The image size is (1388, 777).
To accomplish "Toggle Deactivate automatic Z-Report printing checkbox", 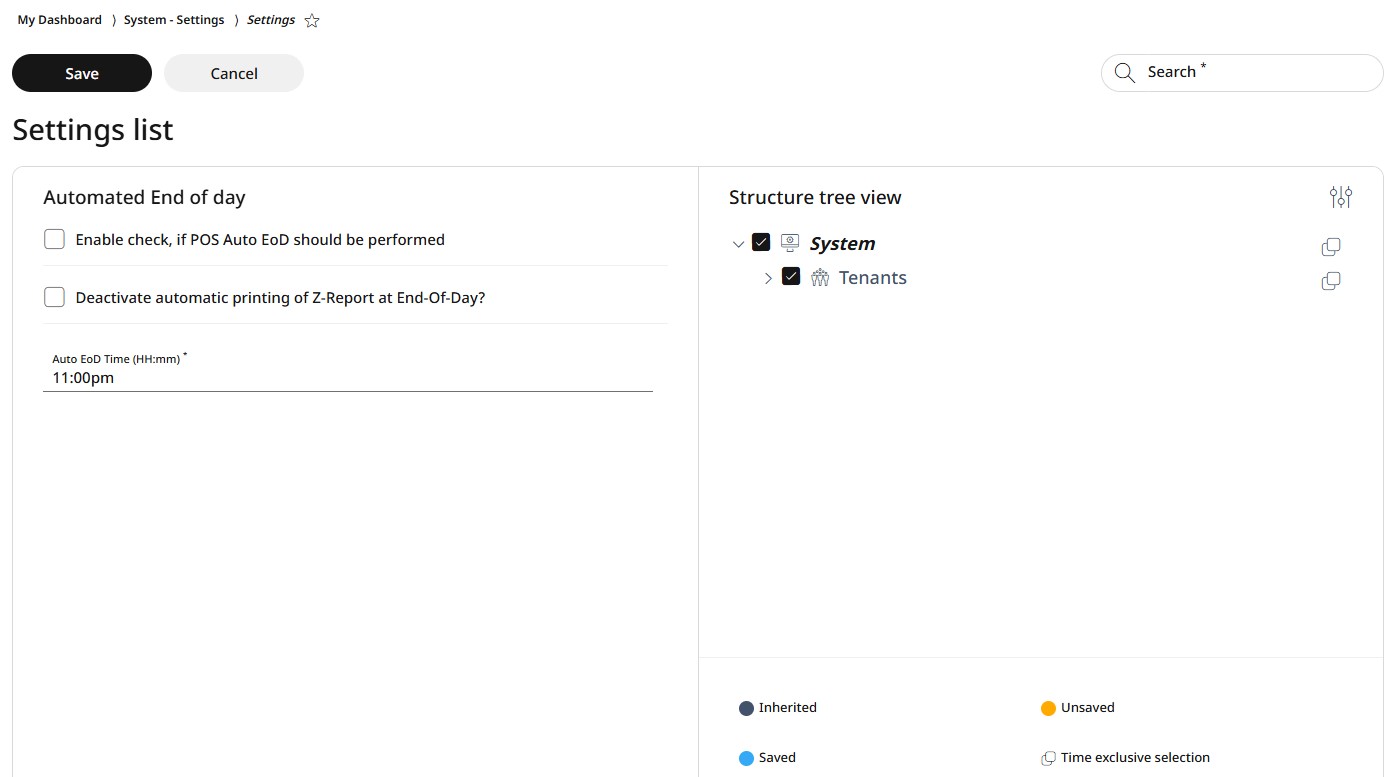I will 54,297.
